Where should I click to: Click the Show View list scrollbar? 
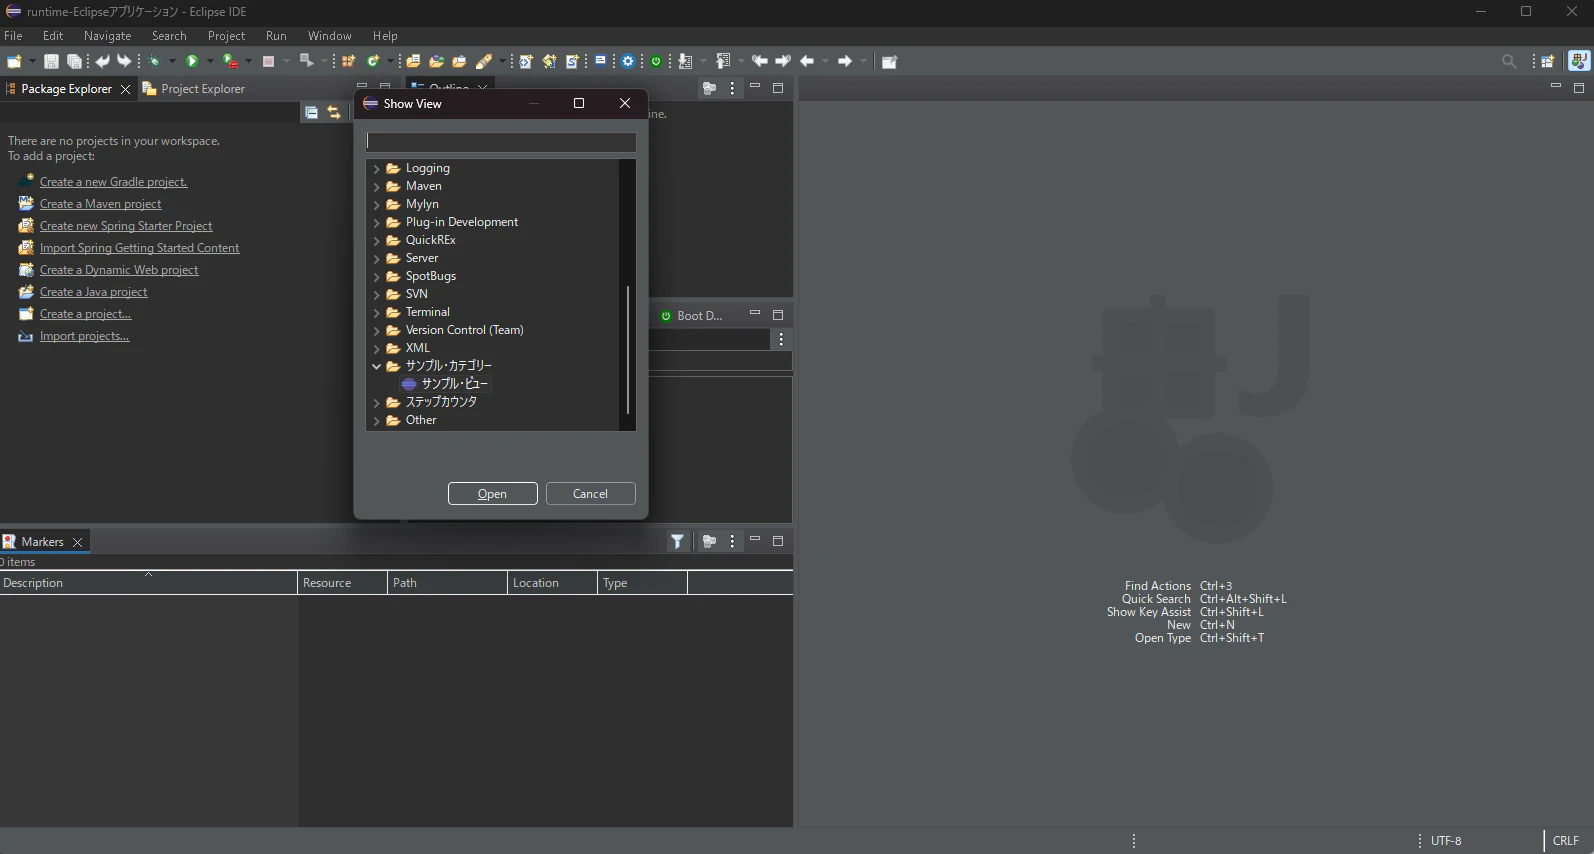pos(628,350)
